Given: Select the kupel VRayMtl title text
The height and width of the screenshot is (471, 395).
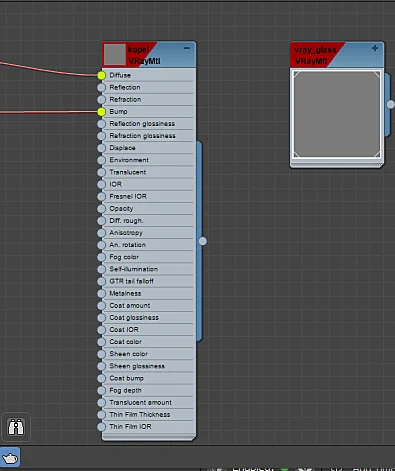Looking at the screenshot, I should coord(144,55).
